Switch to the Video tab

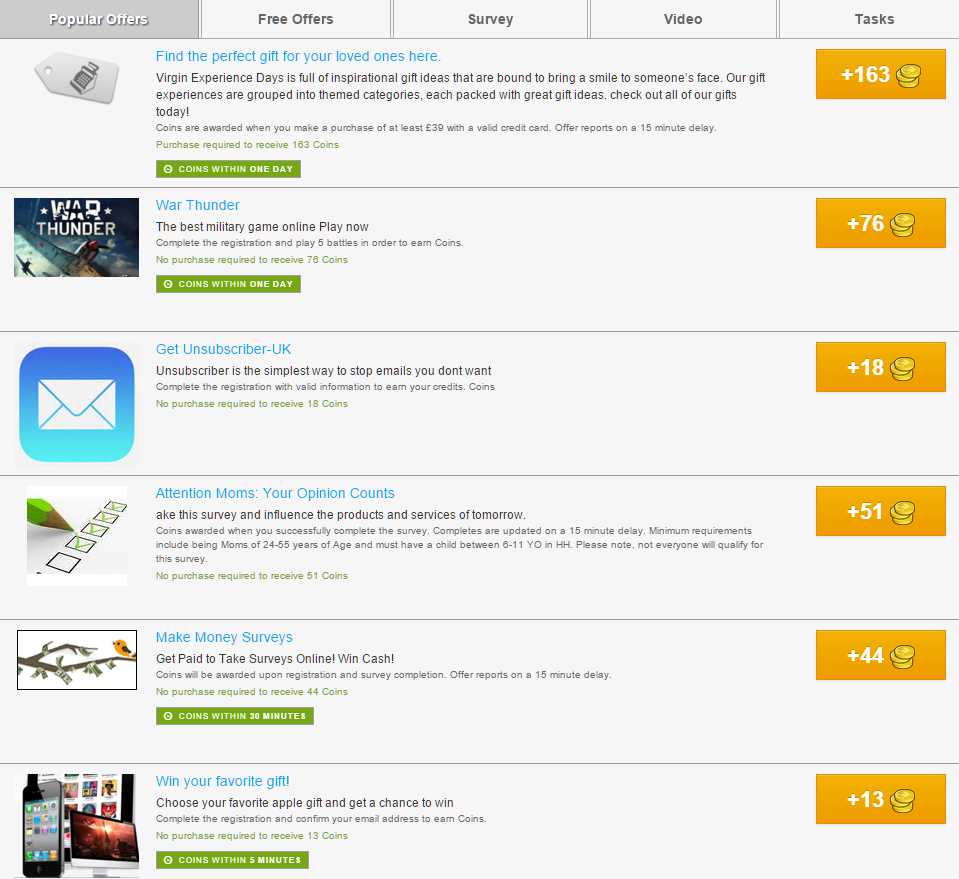683,19
